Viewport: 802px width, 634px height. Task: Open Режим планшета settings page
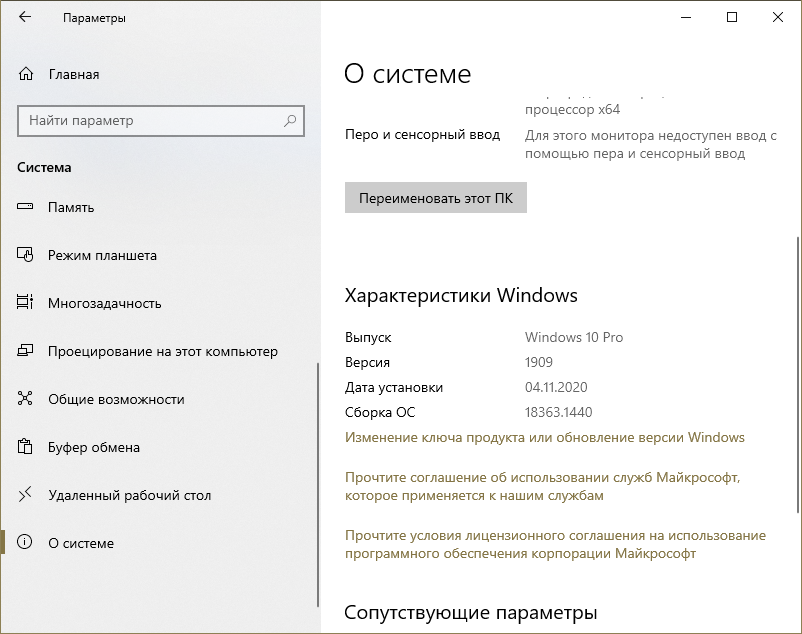click(102, 255)
